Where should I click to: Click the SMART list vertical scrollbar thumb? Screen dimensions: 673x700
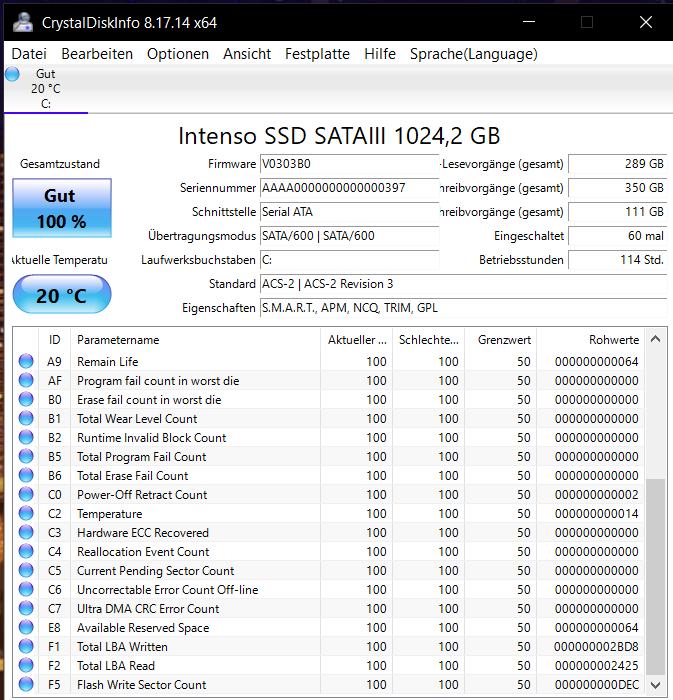[655, 577]
